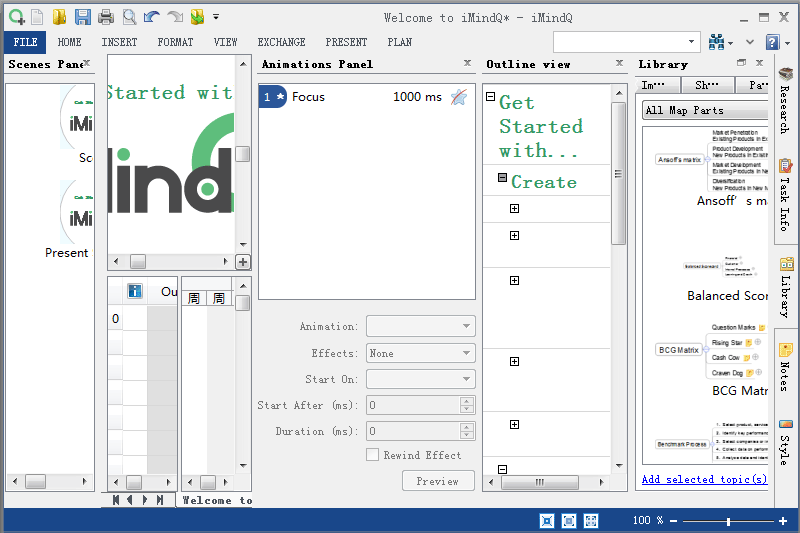The width and height of the screenshot is (800, 533).
Task: Undo the last action
Action: coord(152,17)
